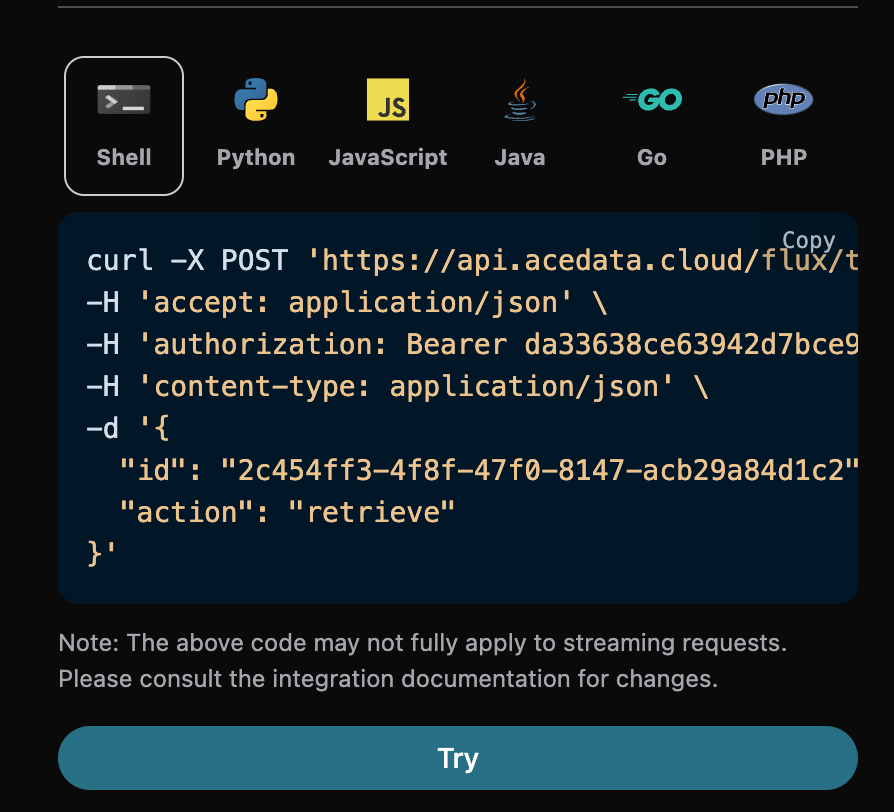Click the Java coffee cup icon
This screenshot has width=894, height=812.
(x=520, y=100)
